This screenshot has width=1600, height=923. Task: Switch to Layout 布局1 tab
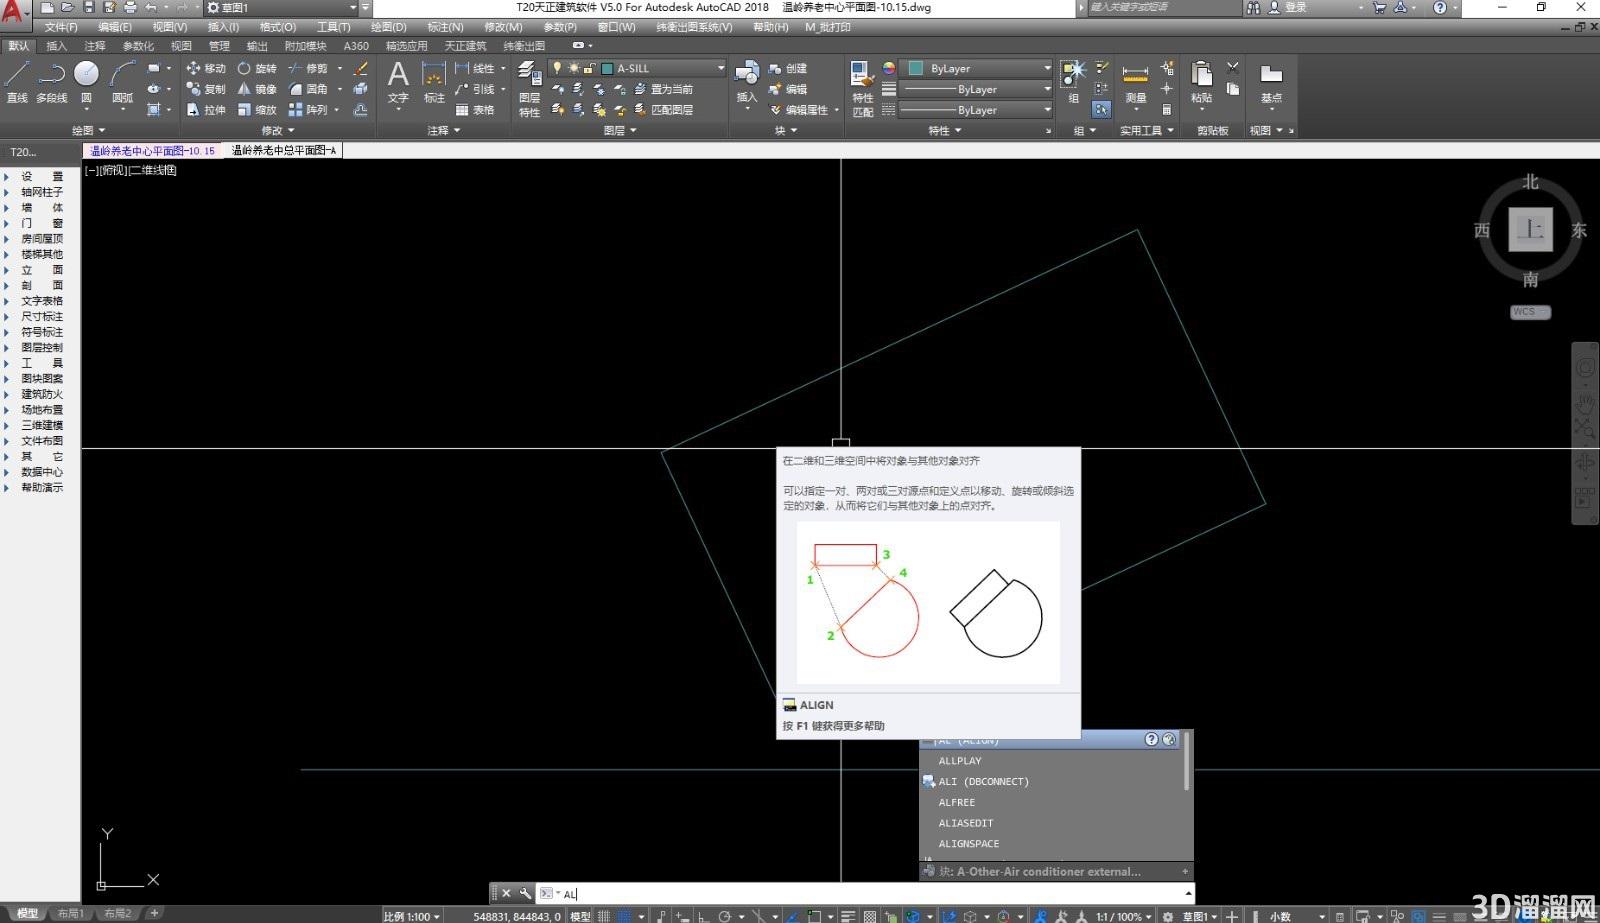tap(70, 913)
